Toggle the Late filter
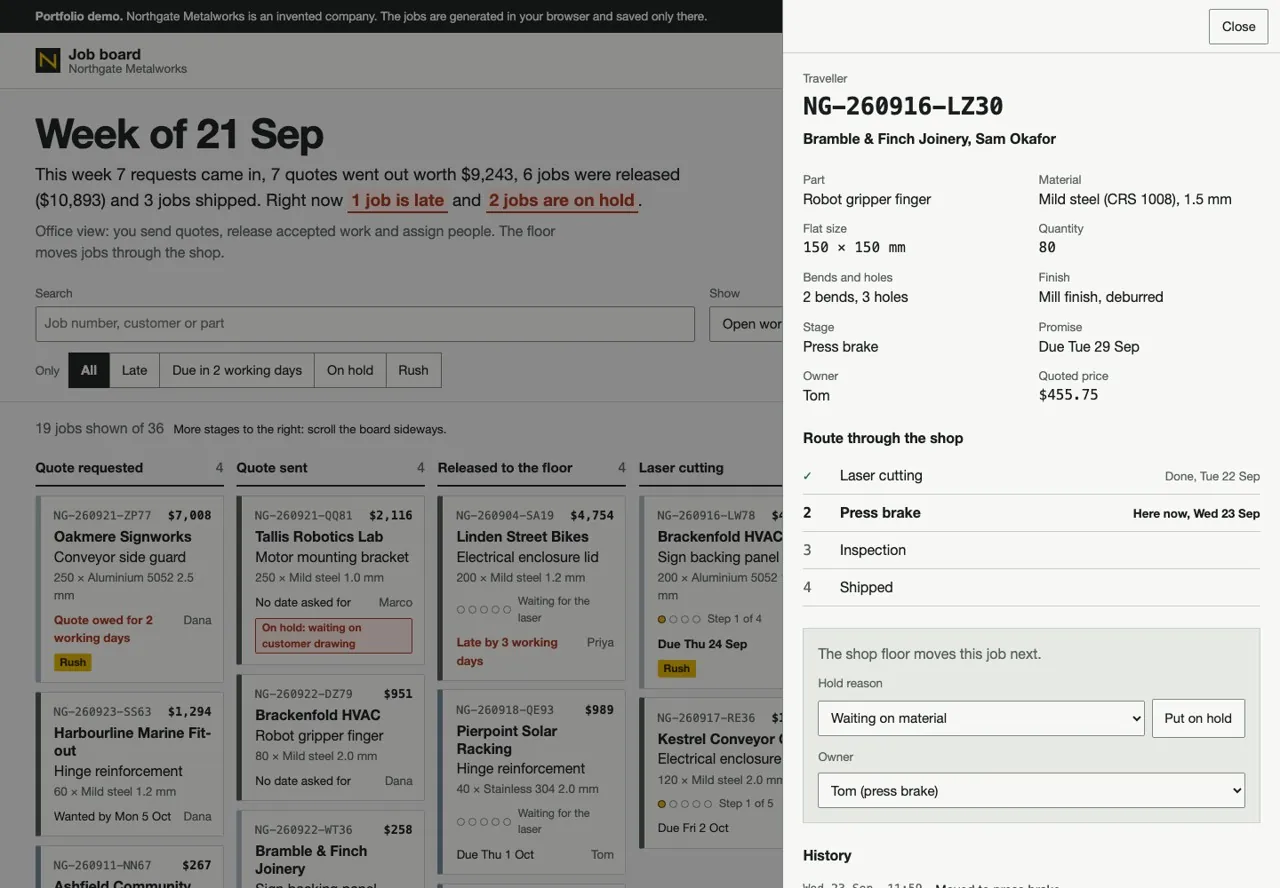This screenshot has height=888, width=1280. coord(134,370)
